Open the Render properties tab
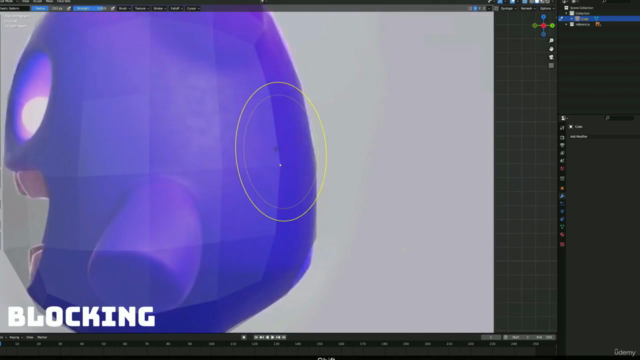Viewport: 640px width, 360px height. click(562, 138)
